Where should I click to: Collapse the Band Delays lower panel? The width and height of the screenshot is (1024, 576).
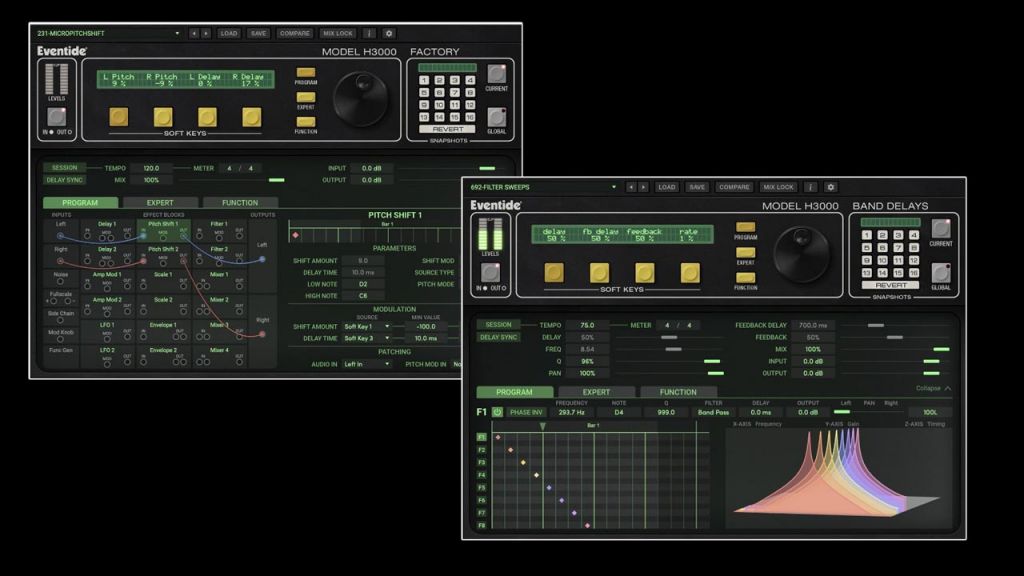point(933,388)
